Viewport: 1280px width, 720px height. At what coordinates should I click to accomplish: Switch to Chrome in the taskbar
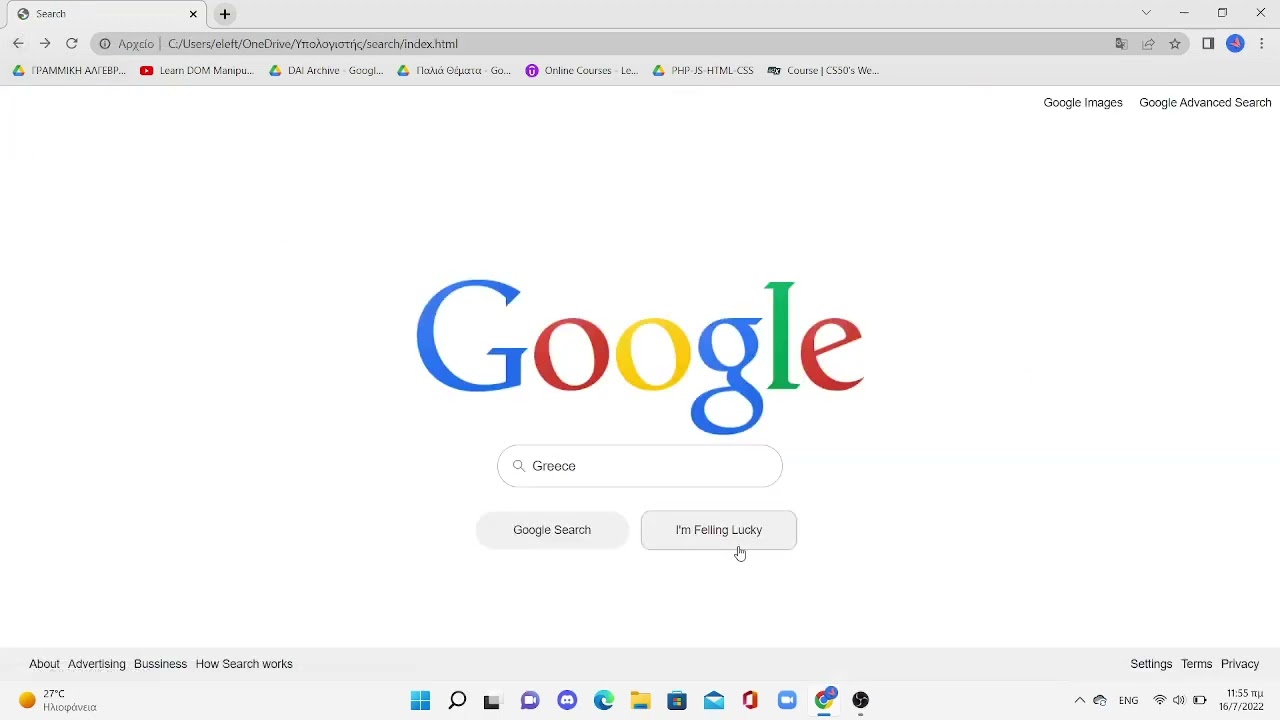824,700
